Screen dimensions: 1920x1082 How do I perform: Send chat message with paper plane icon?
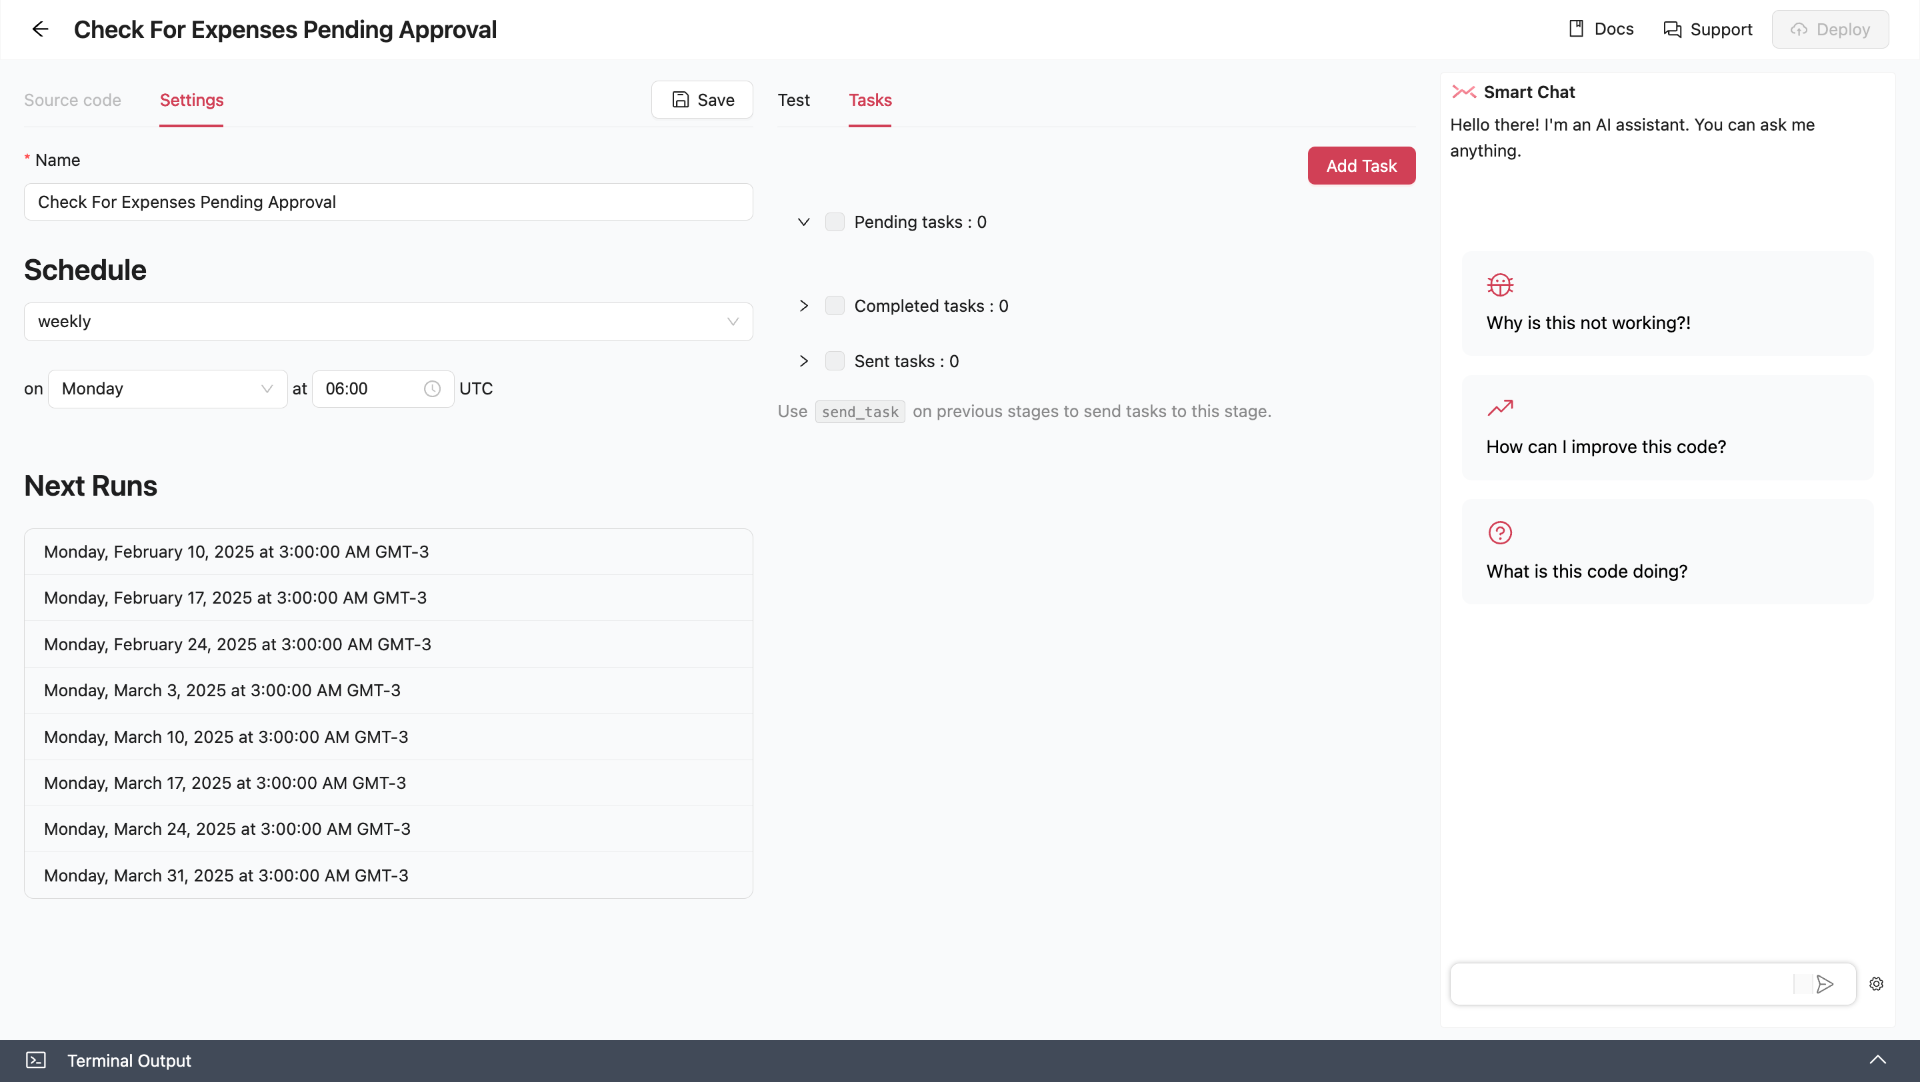[1825, 984]
